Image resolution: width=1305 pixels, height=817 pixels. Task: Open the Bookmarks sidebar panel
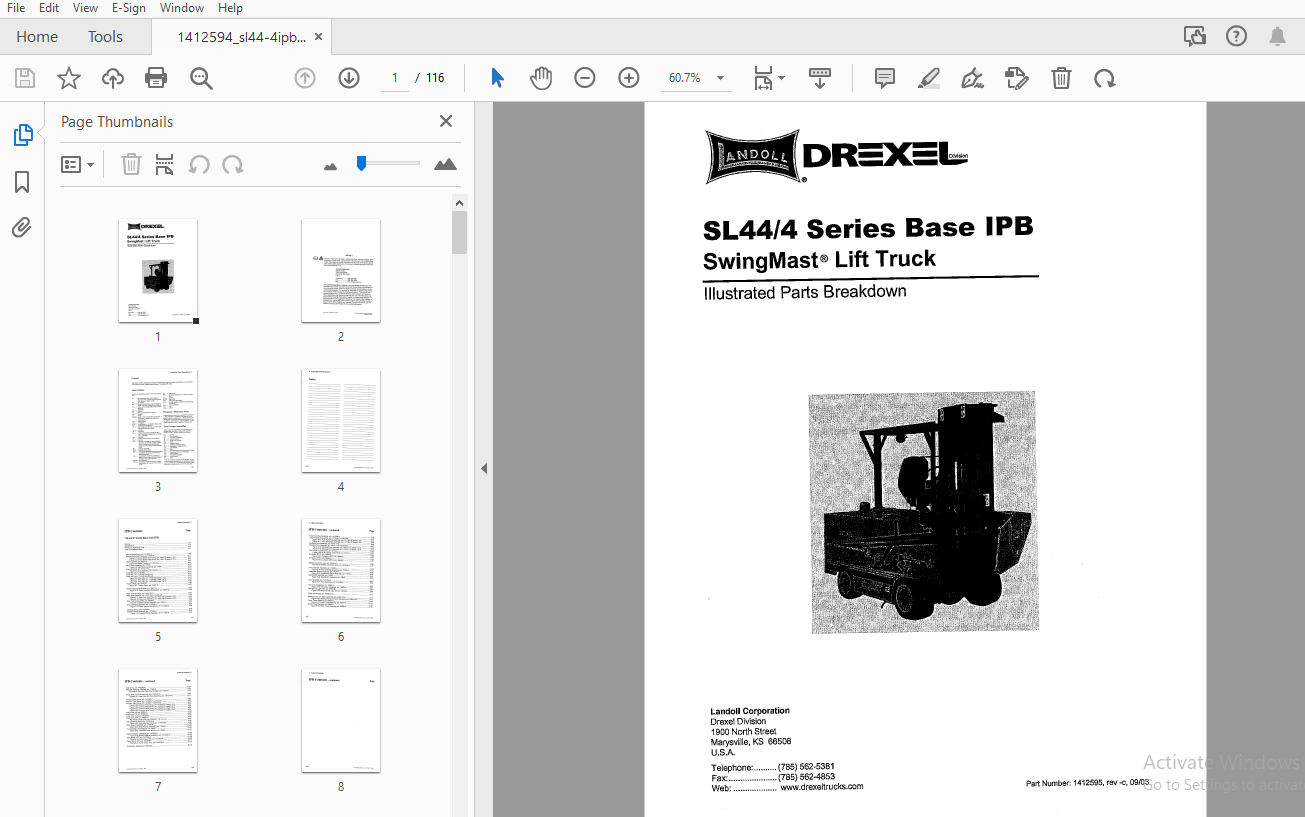[x=22, y=182]
